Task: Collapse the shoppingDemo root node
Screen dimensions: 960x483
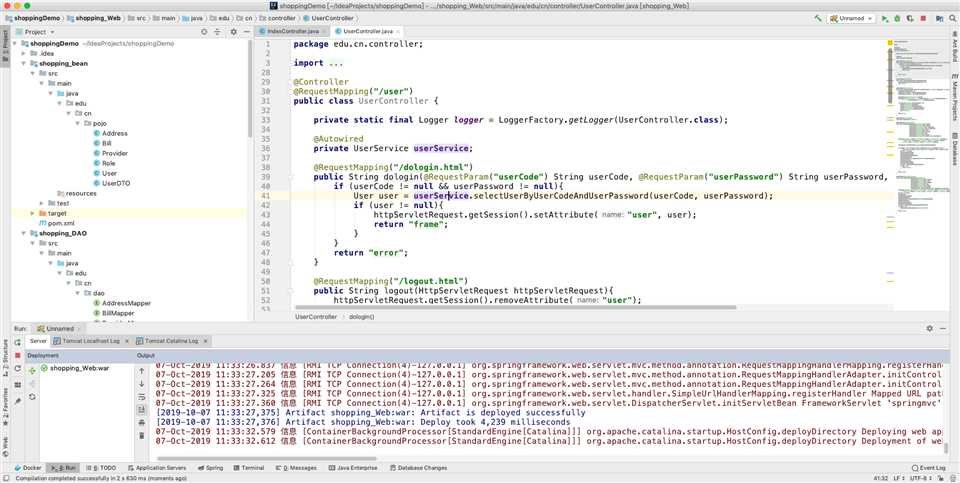Action: point(15,43)
